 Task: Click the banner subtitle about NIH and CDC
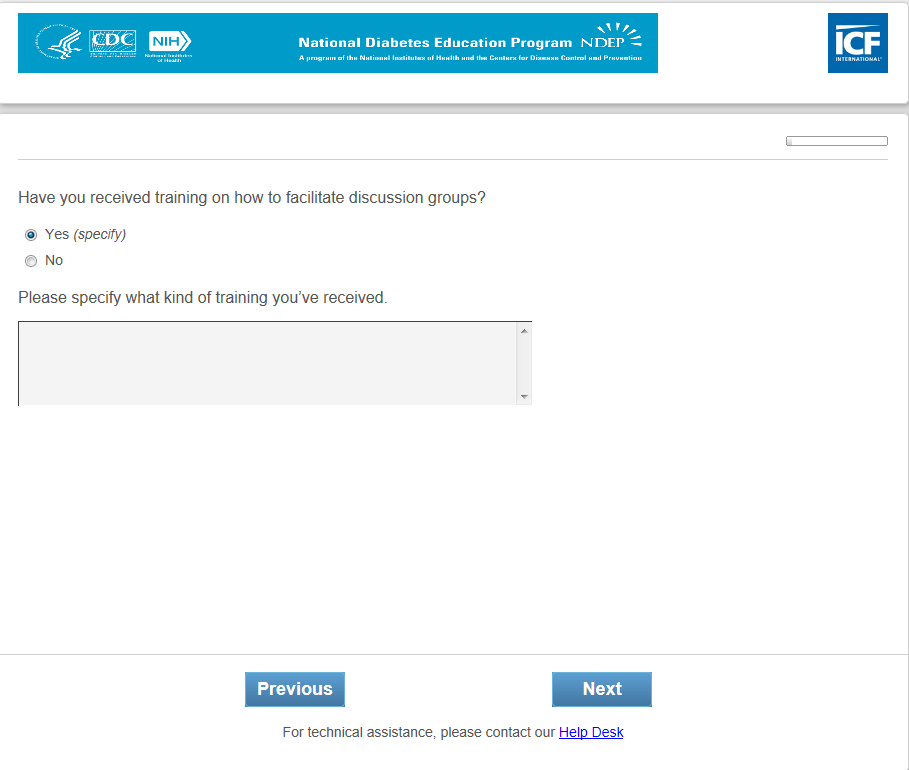click(x=470, y=58)
